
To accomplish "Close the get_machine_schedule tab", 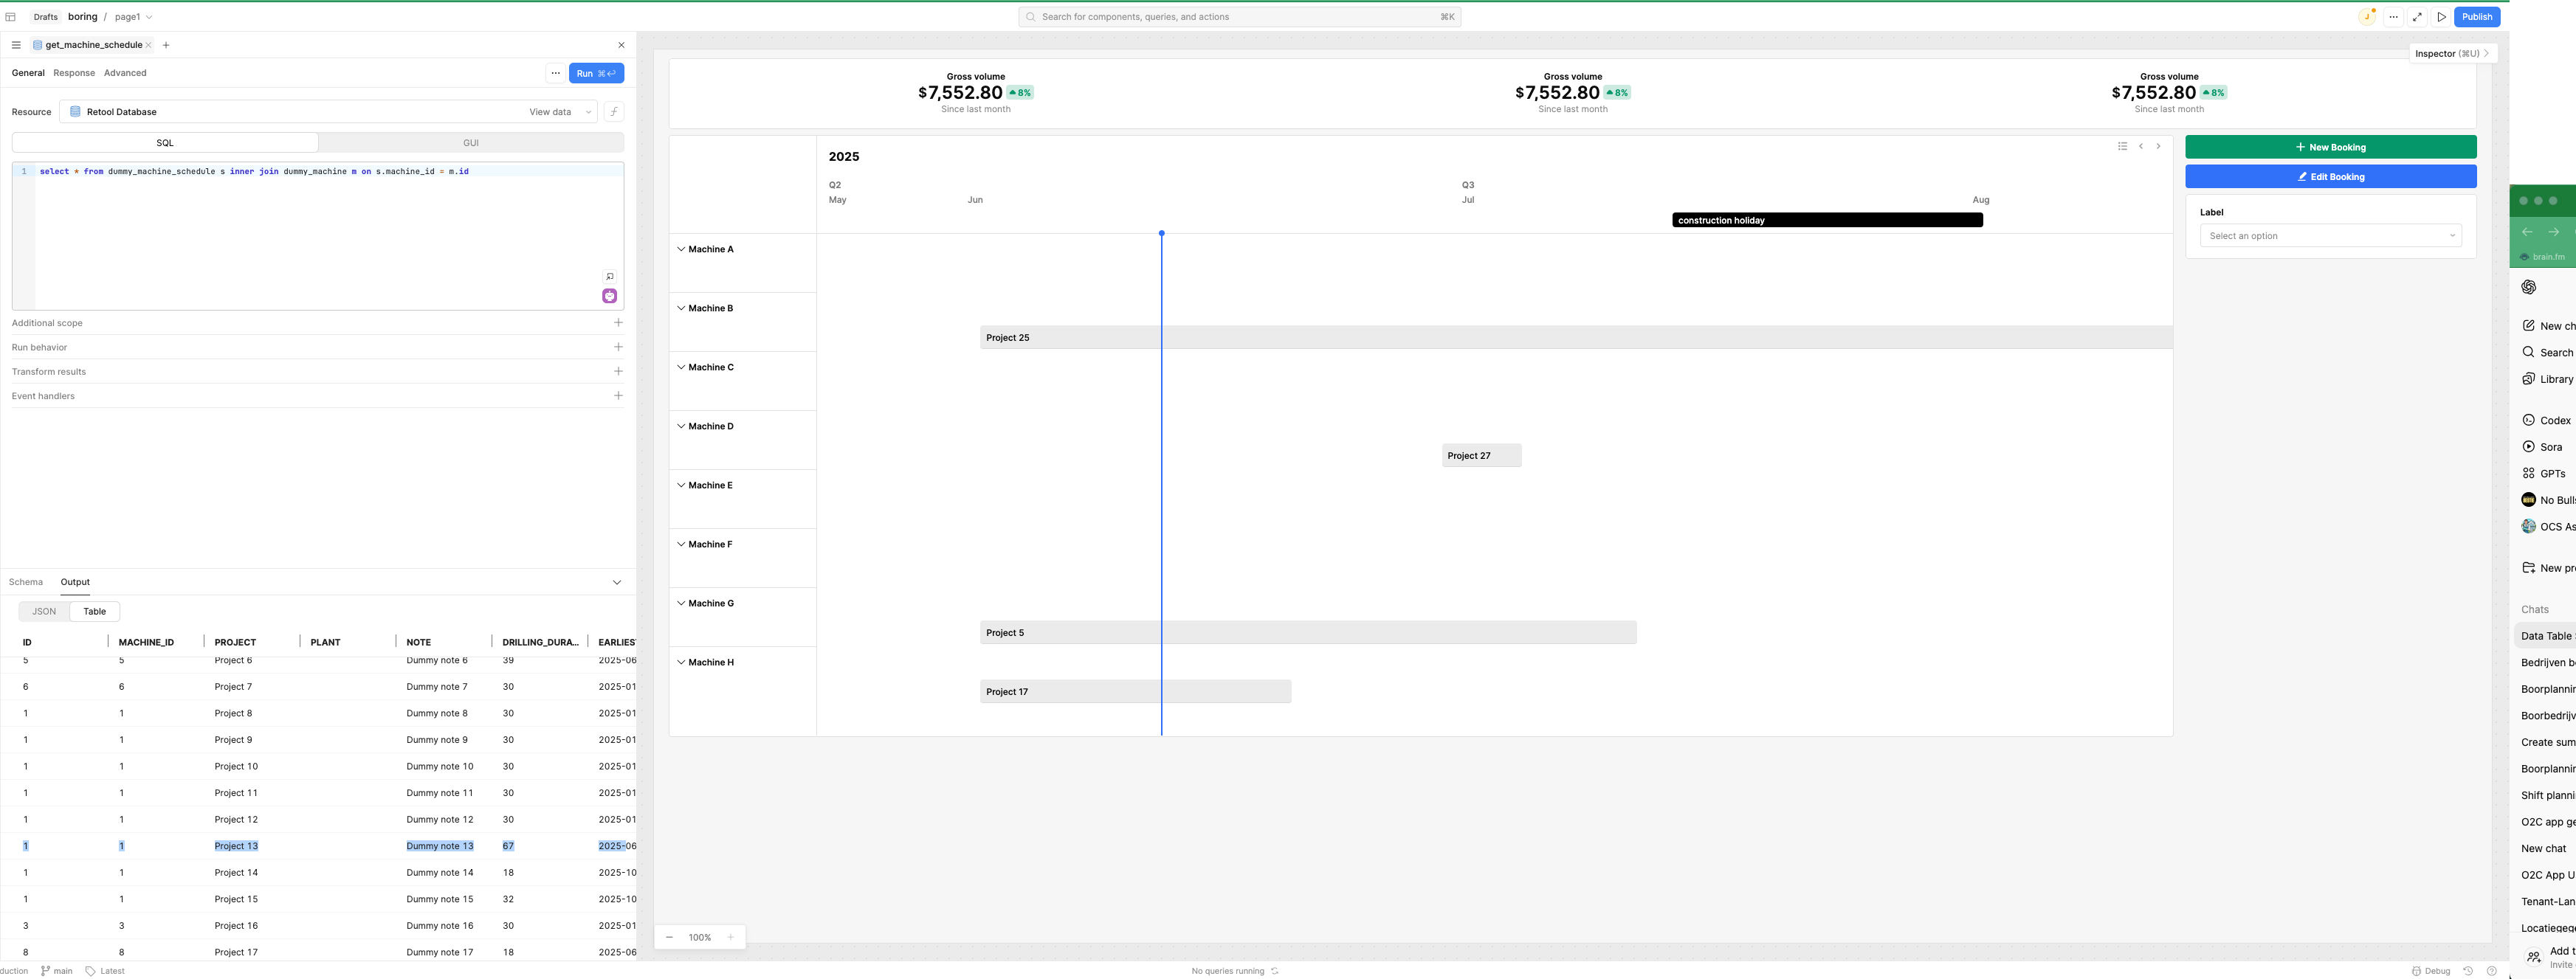I will point(148,45).
